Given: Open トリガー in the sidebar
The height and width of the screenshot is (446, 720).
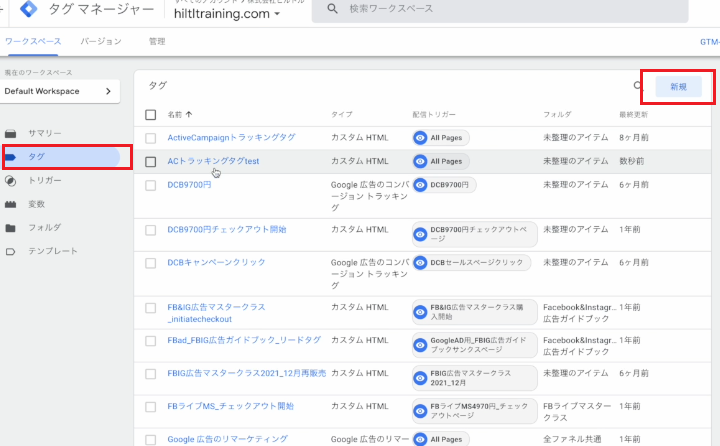Looking at the screenshot, I should coord(45,181).
